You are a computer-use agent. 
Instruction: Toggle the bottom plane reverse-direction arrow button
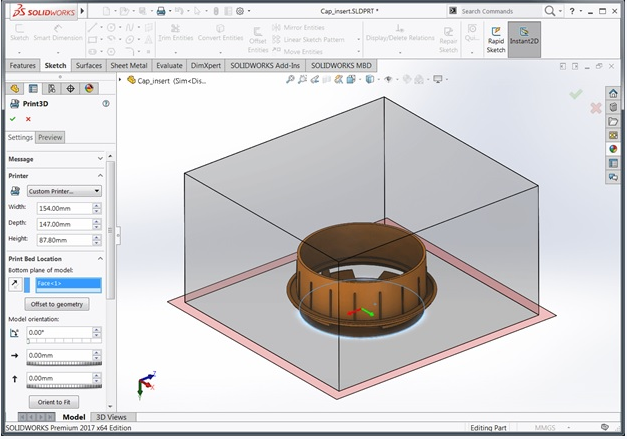[x=14, y=284]
